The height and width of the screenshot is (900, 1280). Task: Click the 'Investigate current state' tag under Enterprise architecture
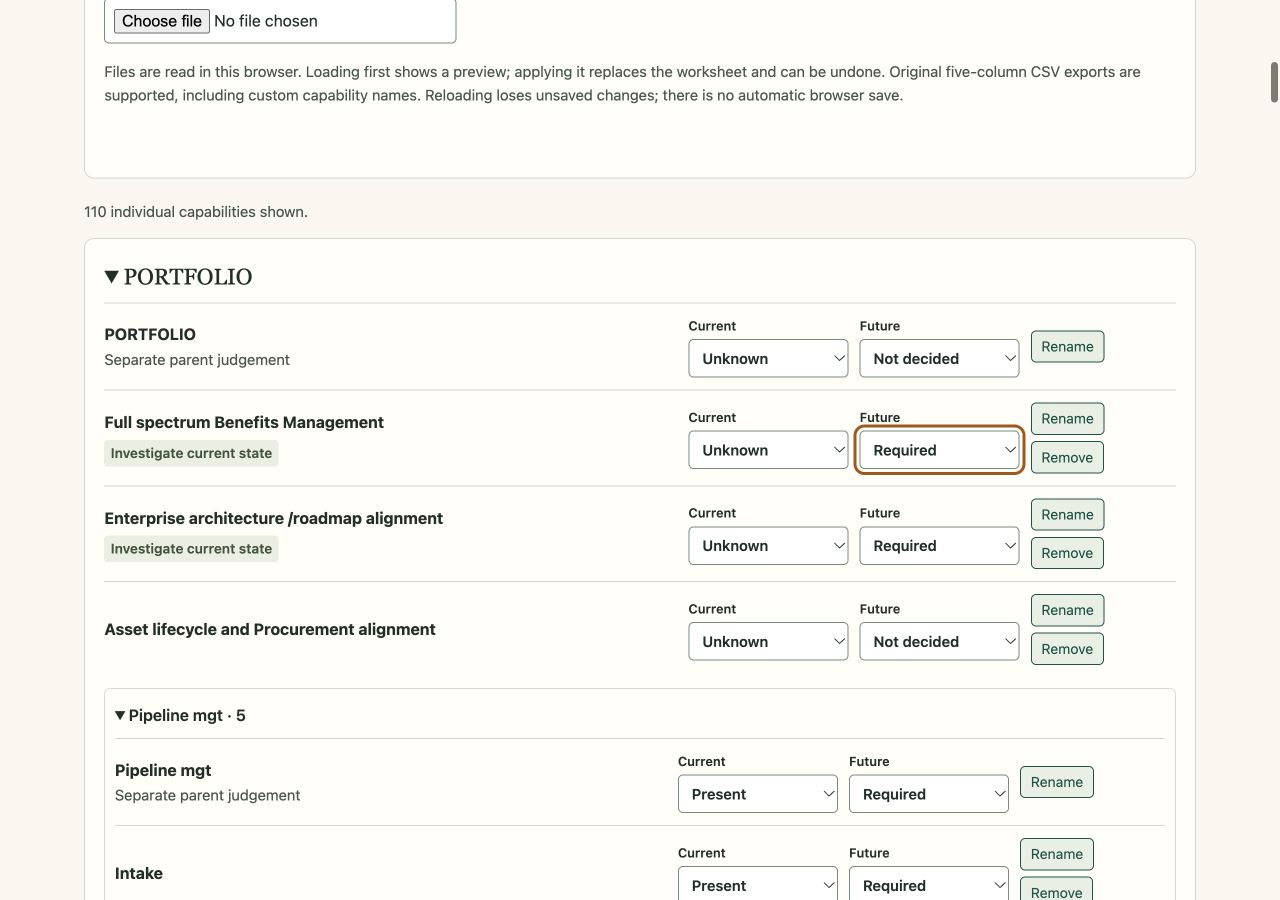point(191,549)
